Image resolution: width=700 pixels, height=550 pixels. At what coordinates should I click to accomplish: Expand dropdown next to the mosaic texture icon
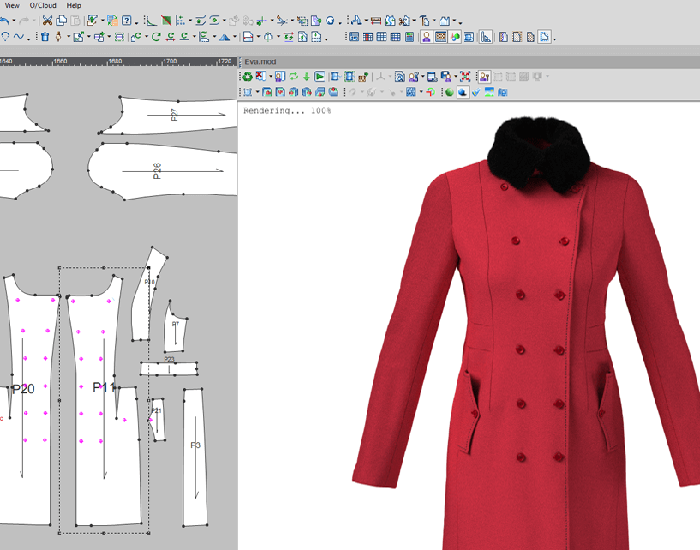pos(421,92)
